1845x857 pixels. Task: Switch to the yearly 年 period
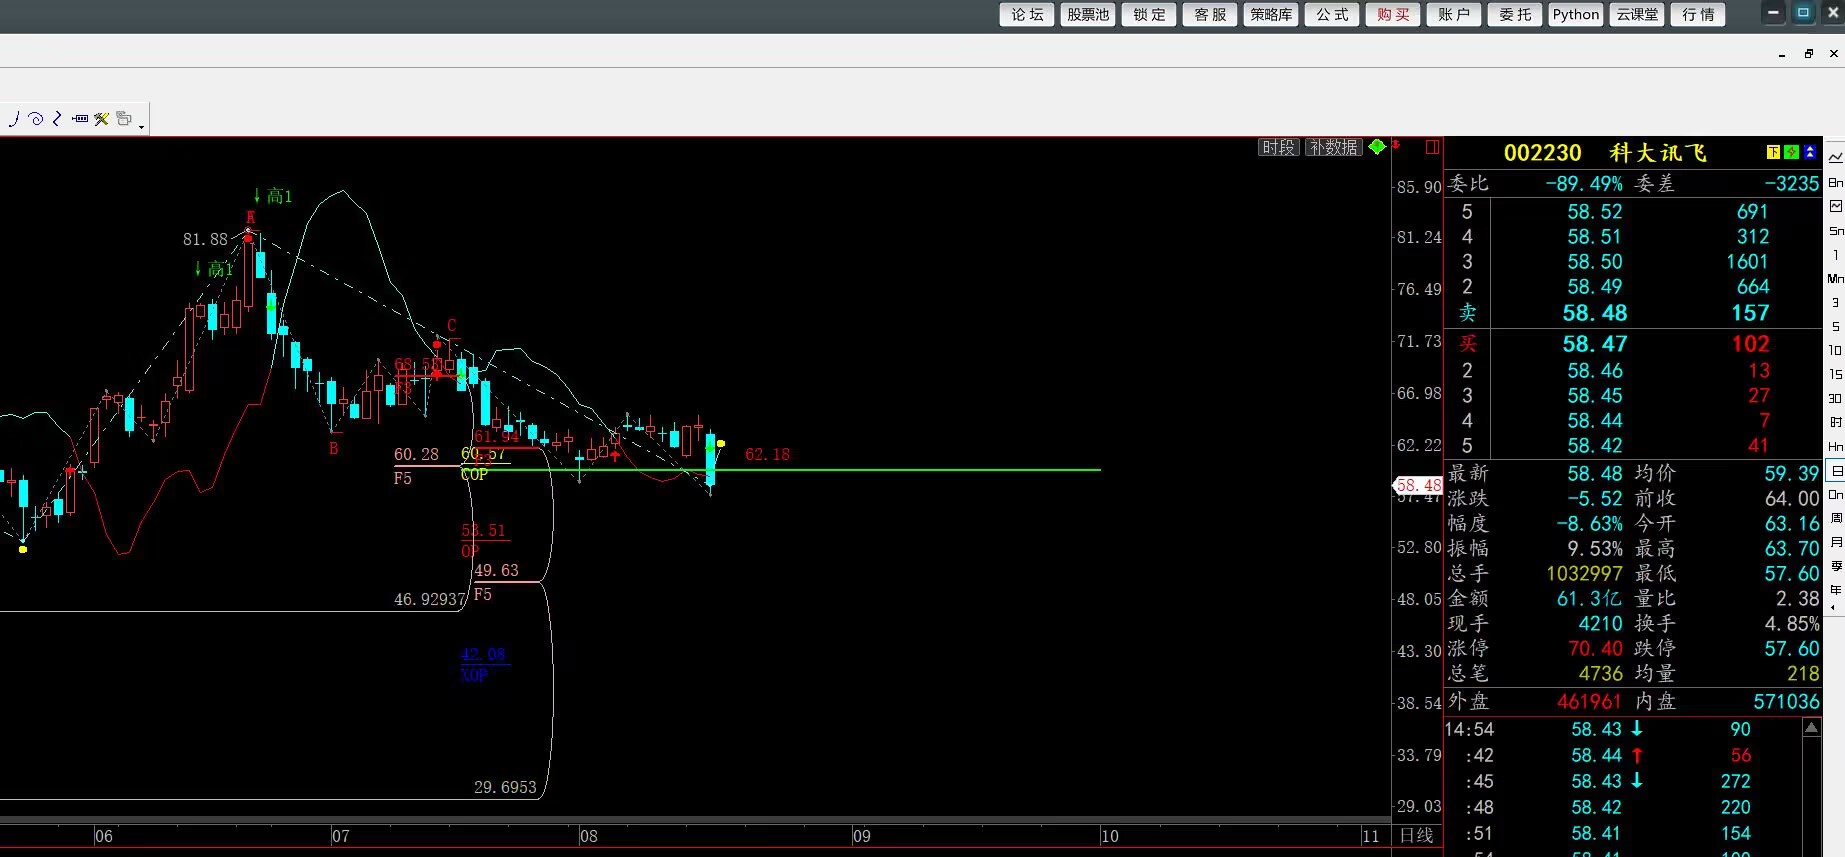coord(1836,590)
